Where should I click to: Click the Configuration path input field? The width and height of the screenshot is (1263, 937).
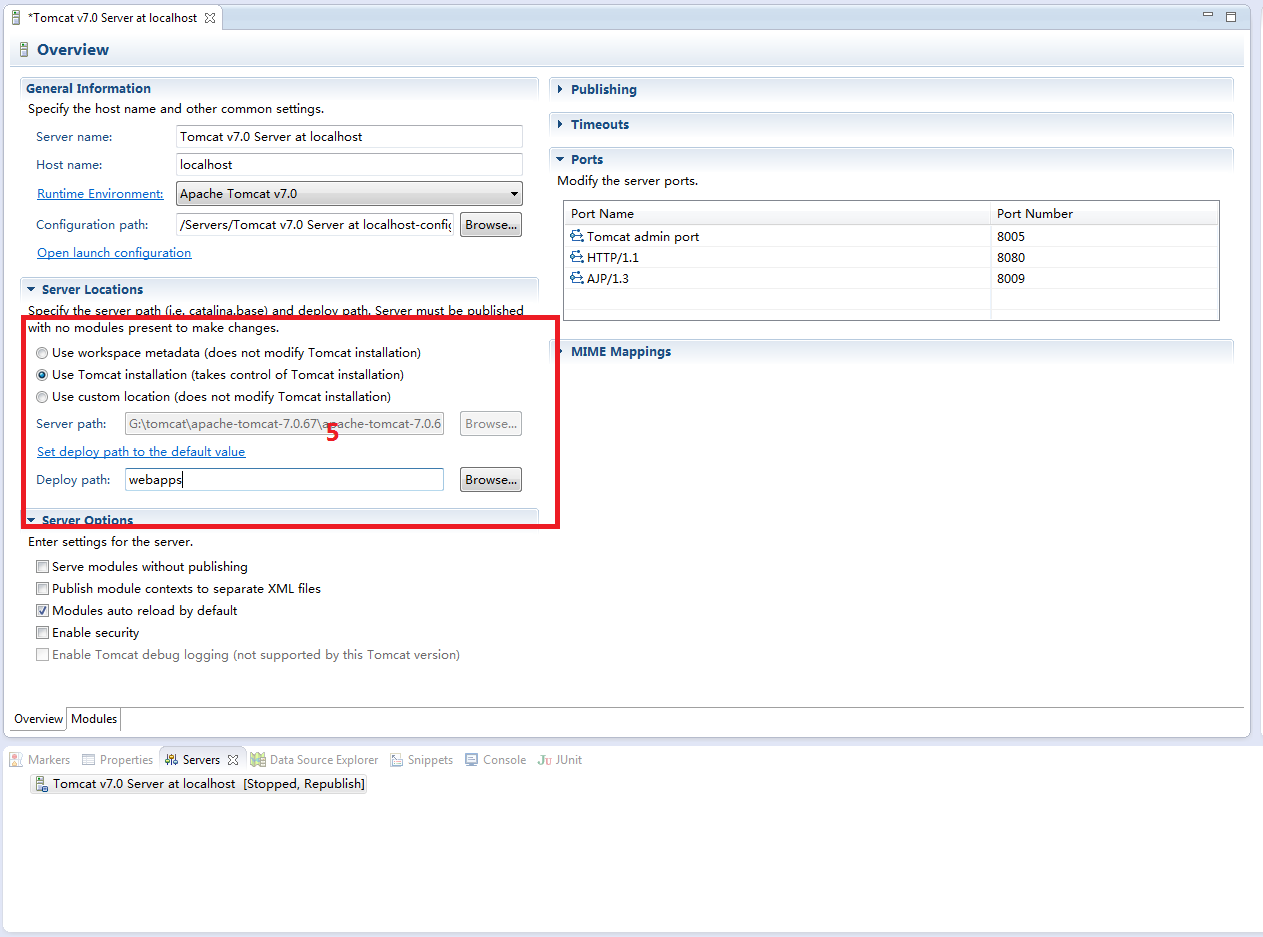click(x=315, y=225)
